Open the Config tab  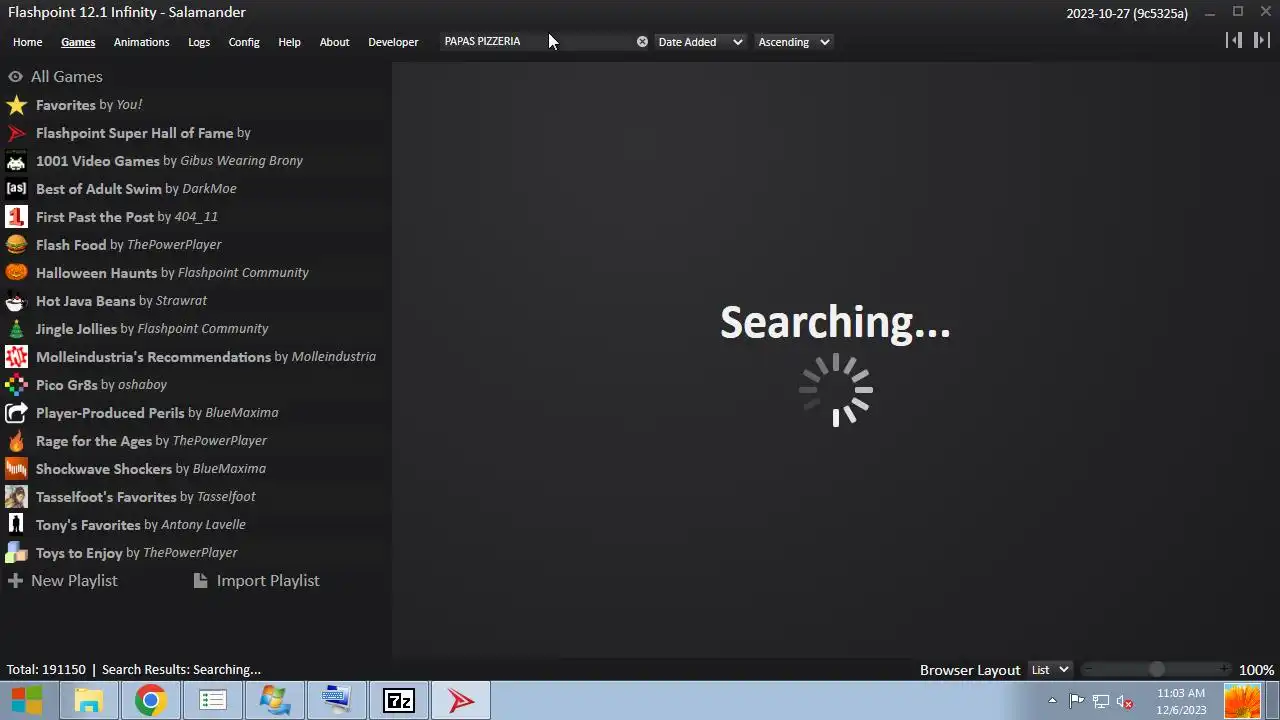244,42
